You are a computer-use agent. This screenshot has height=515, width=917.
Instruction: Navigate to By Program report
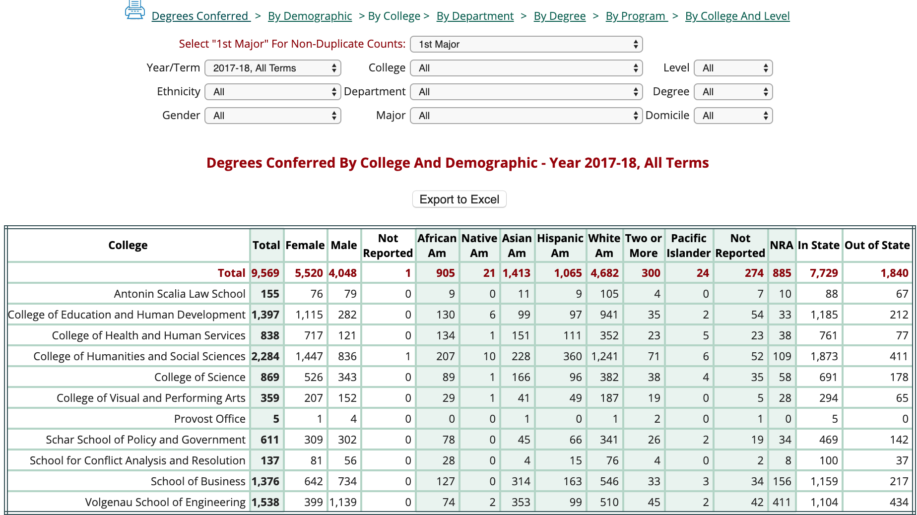point(636,16)
